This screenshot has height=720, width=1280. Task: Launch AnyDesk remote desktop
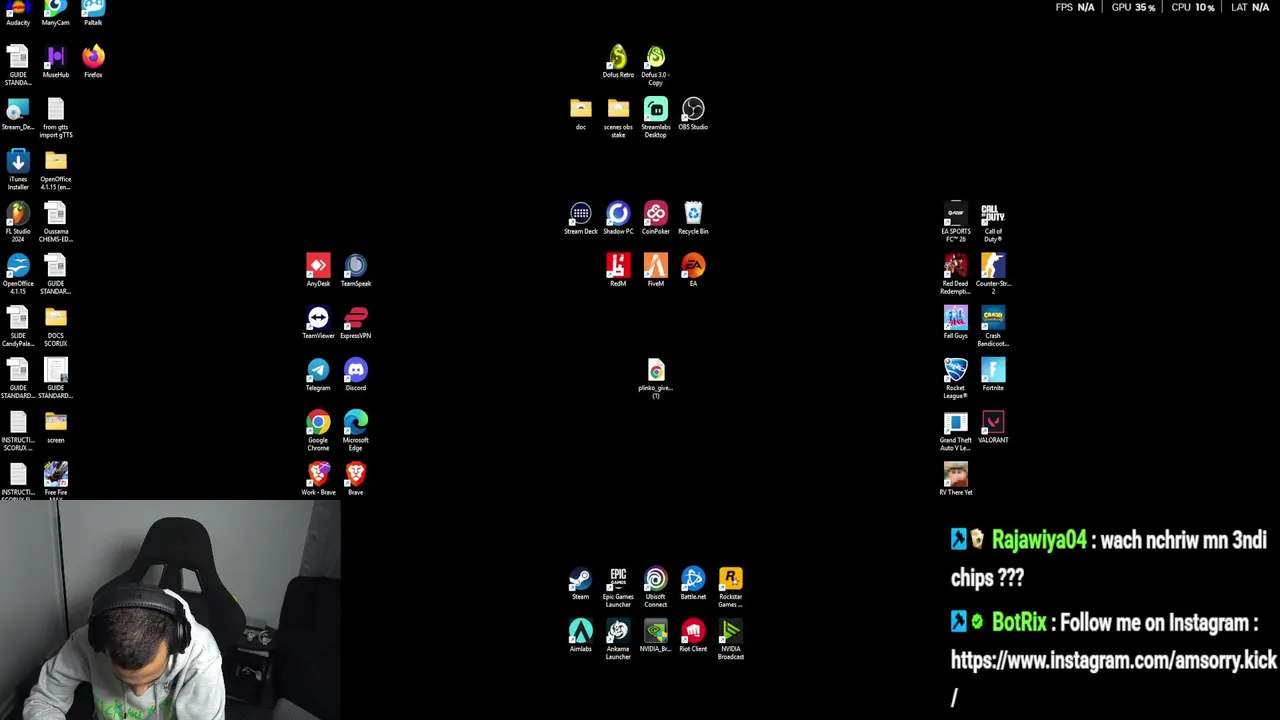point(318,271)
